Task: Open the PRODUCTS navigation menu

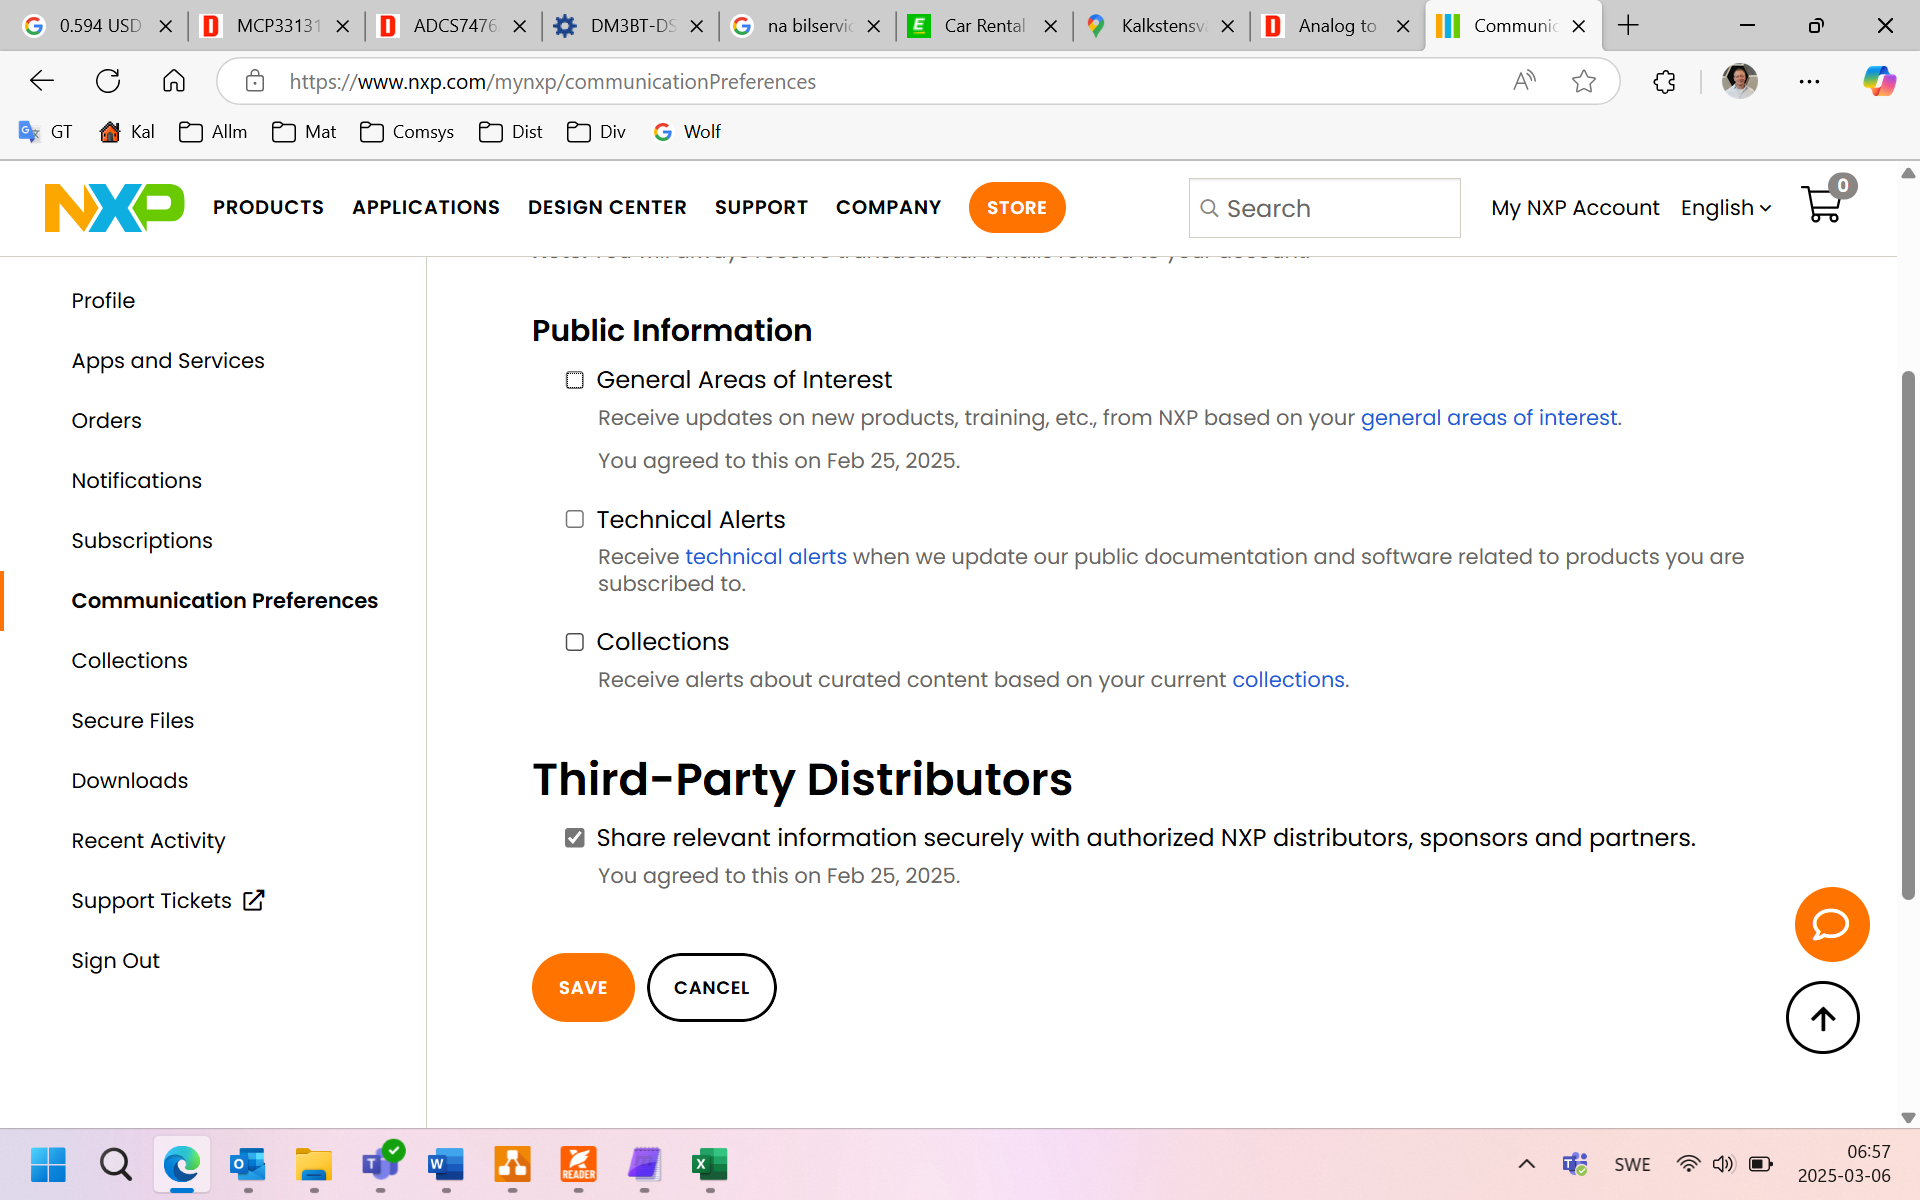Action: pos(268,208)
